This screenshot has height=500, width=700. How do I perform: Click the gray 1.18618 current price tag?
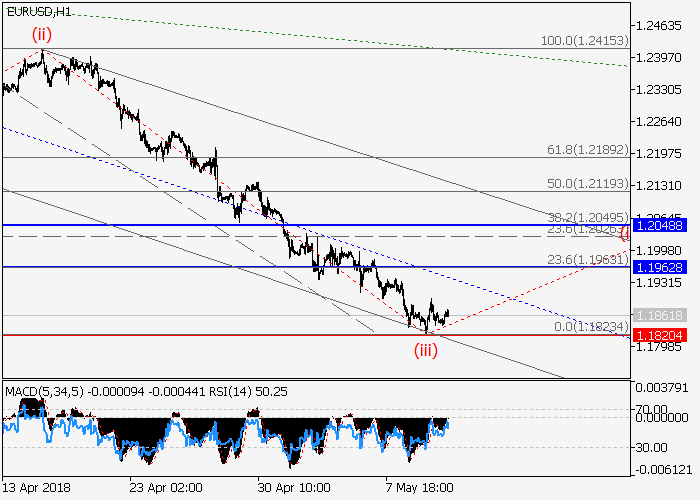click(x=662, y=315)
